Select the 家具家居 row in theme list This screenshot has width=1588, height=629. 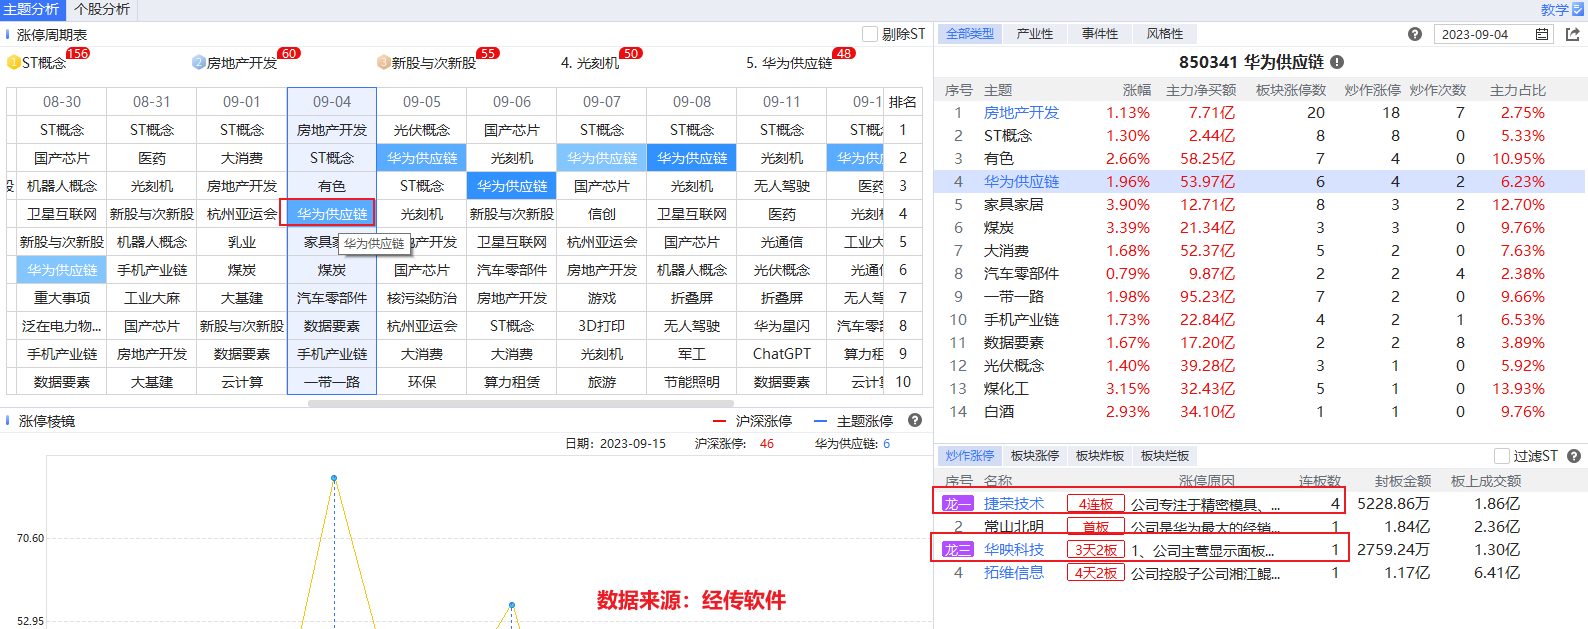(1260, 205)
